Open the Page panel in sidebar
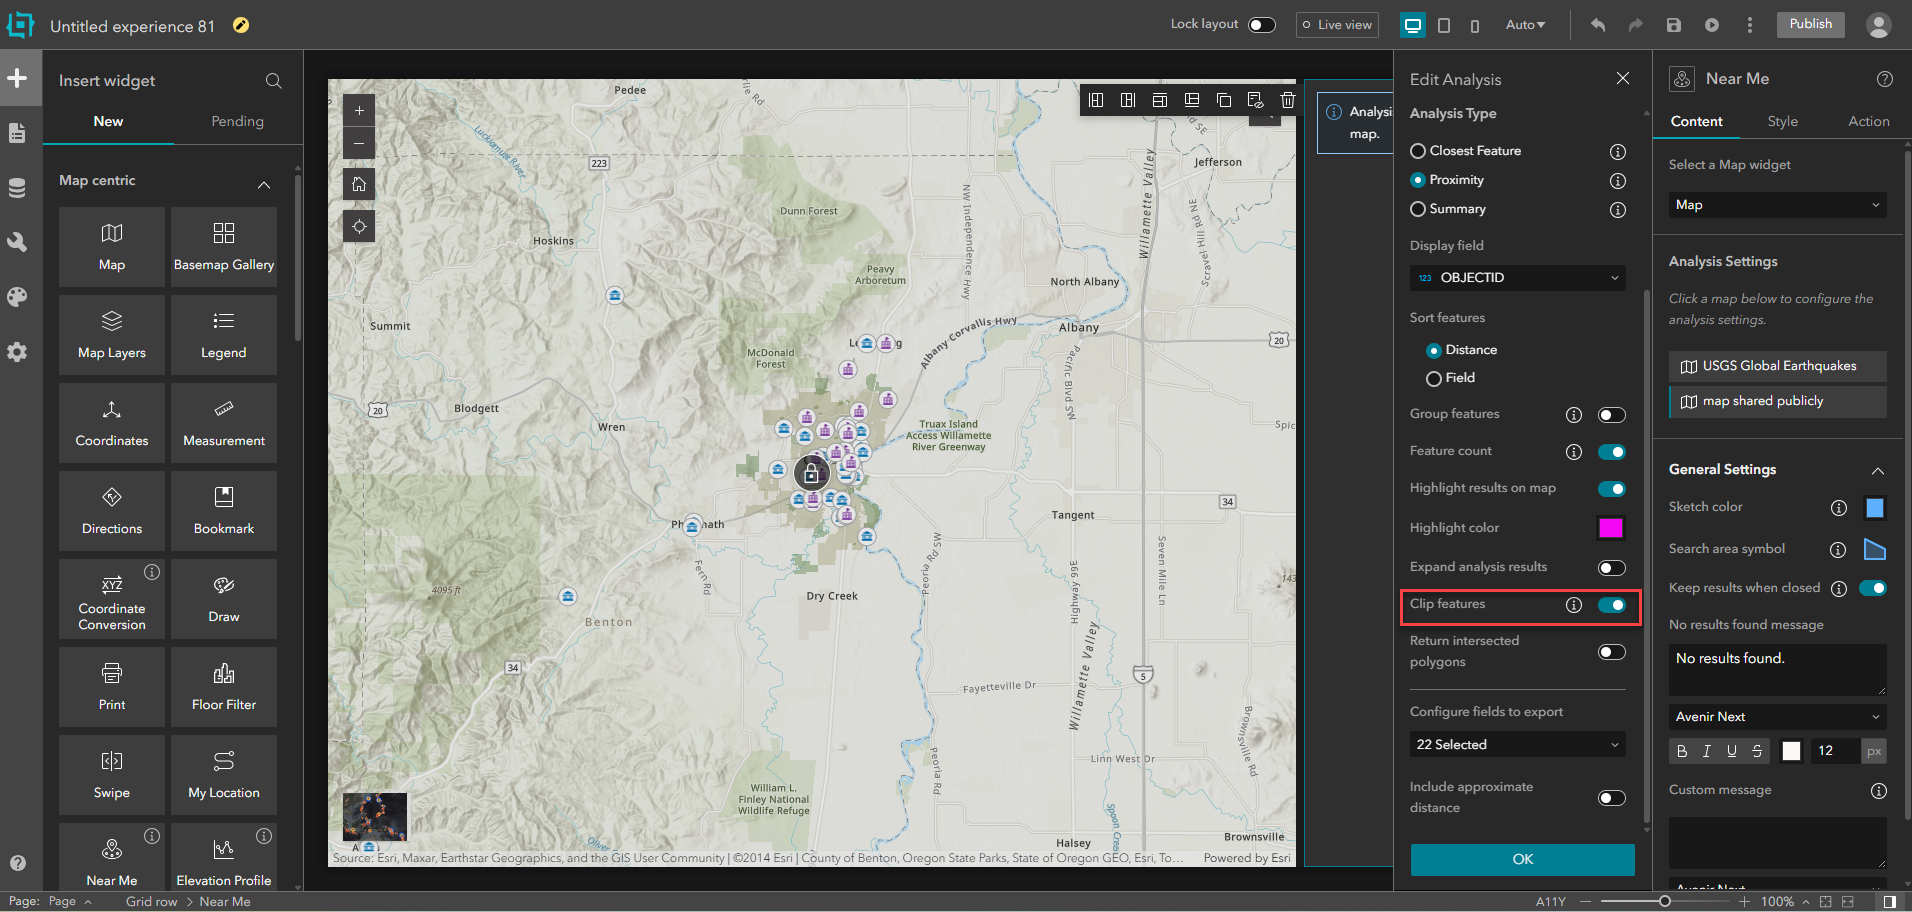Viewport: 1912px width, 912px height. pyautogui.click(x=17, y=133)
